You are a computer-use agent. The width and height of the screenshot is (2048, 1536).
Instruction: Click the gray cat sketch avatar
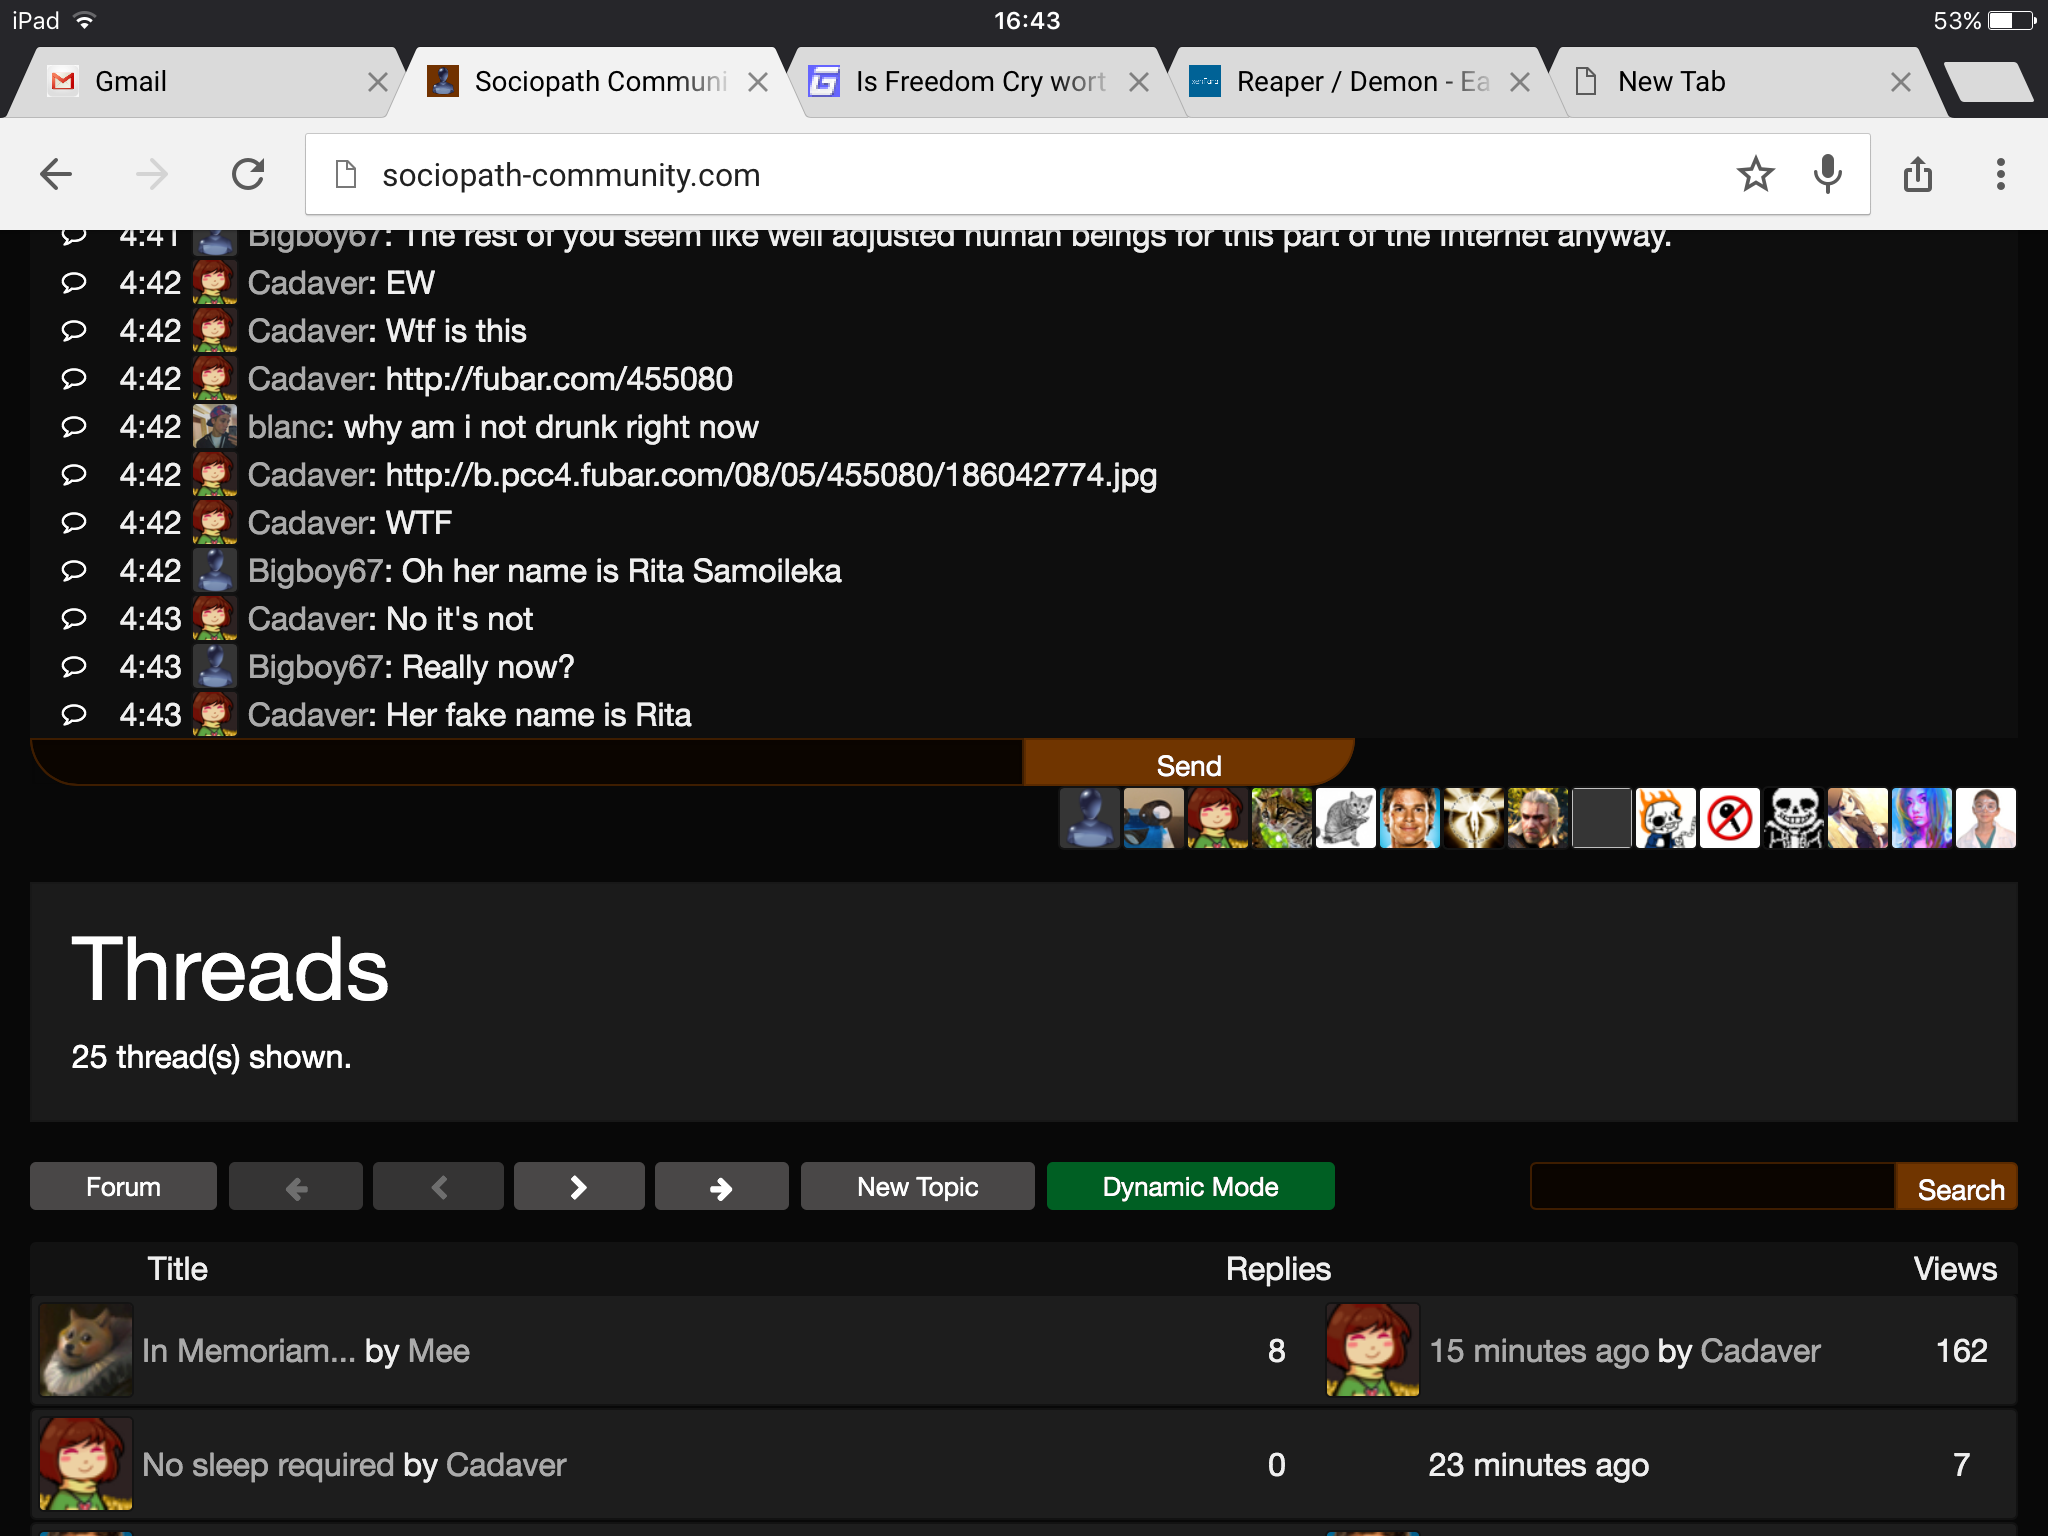pyautogui.click(x=1346, y=818)
